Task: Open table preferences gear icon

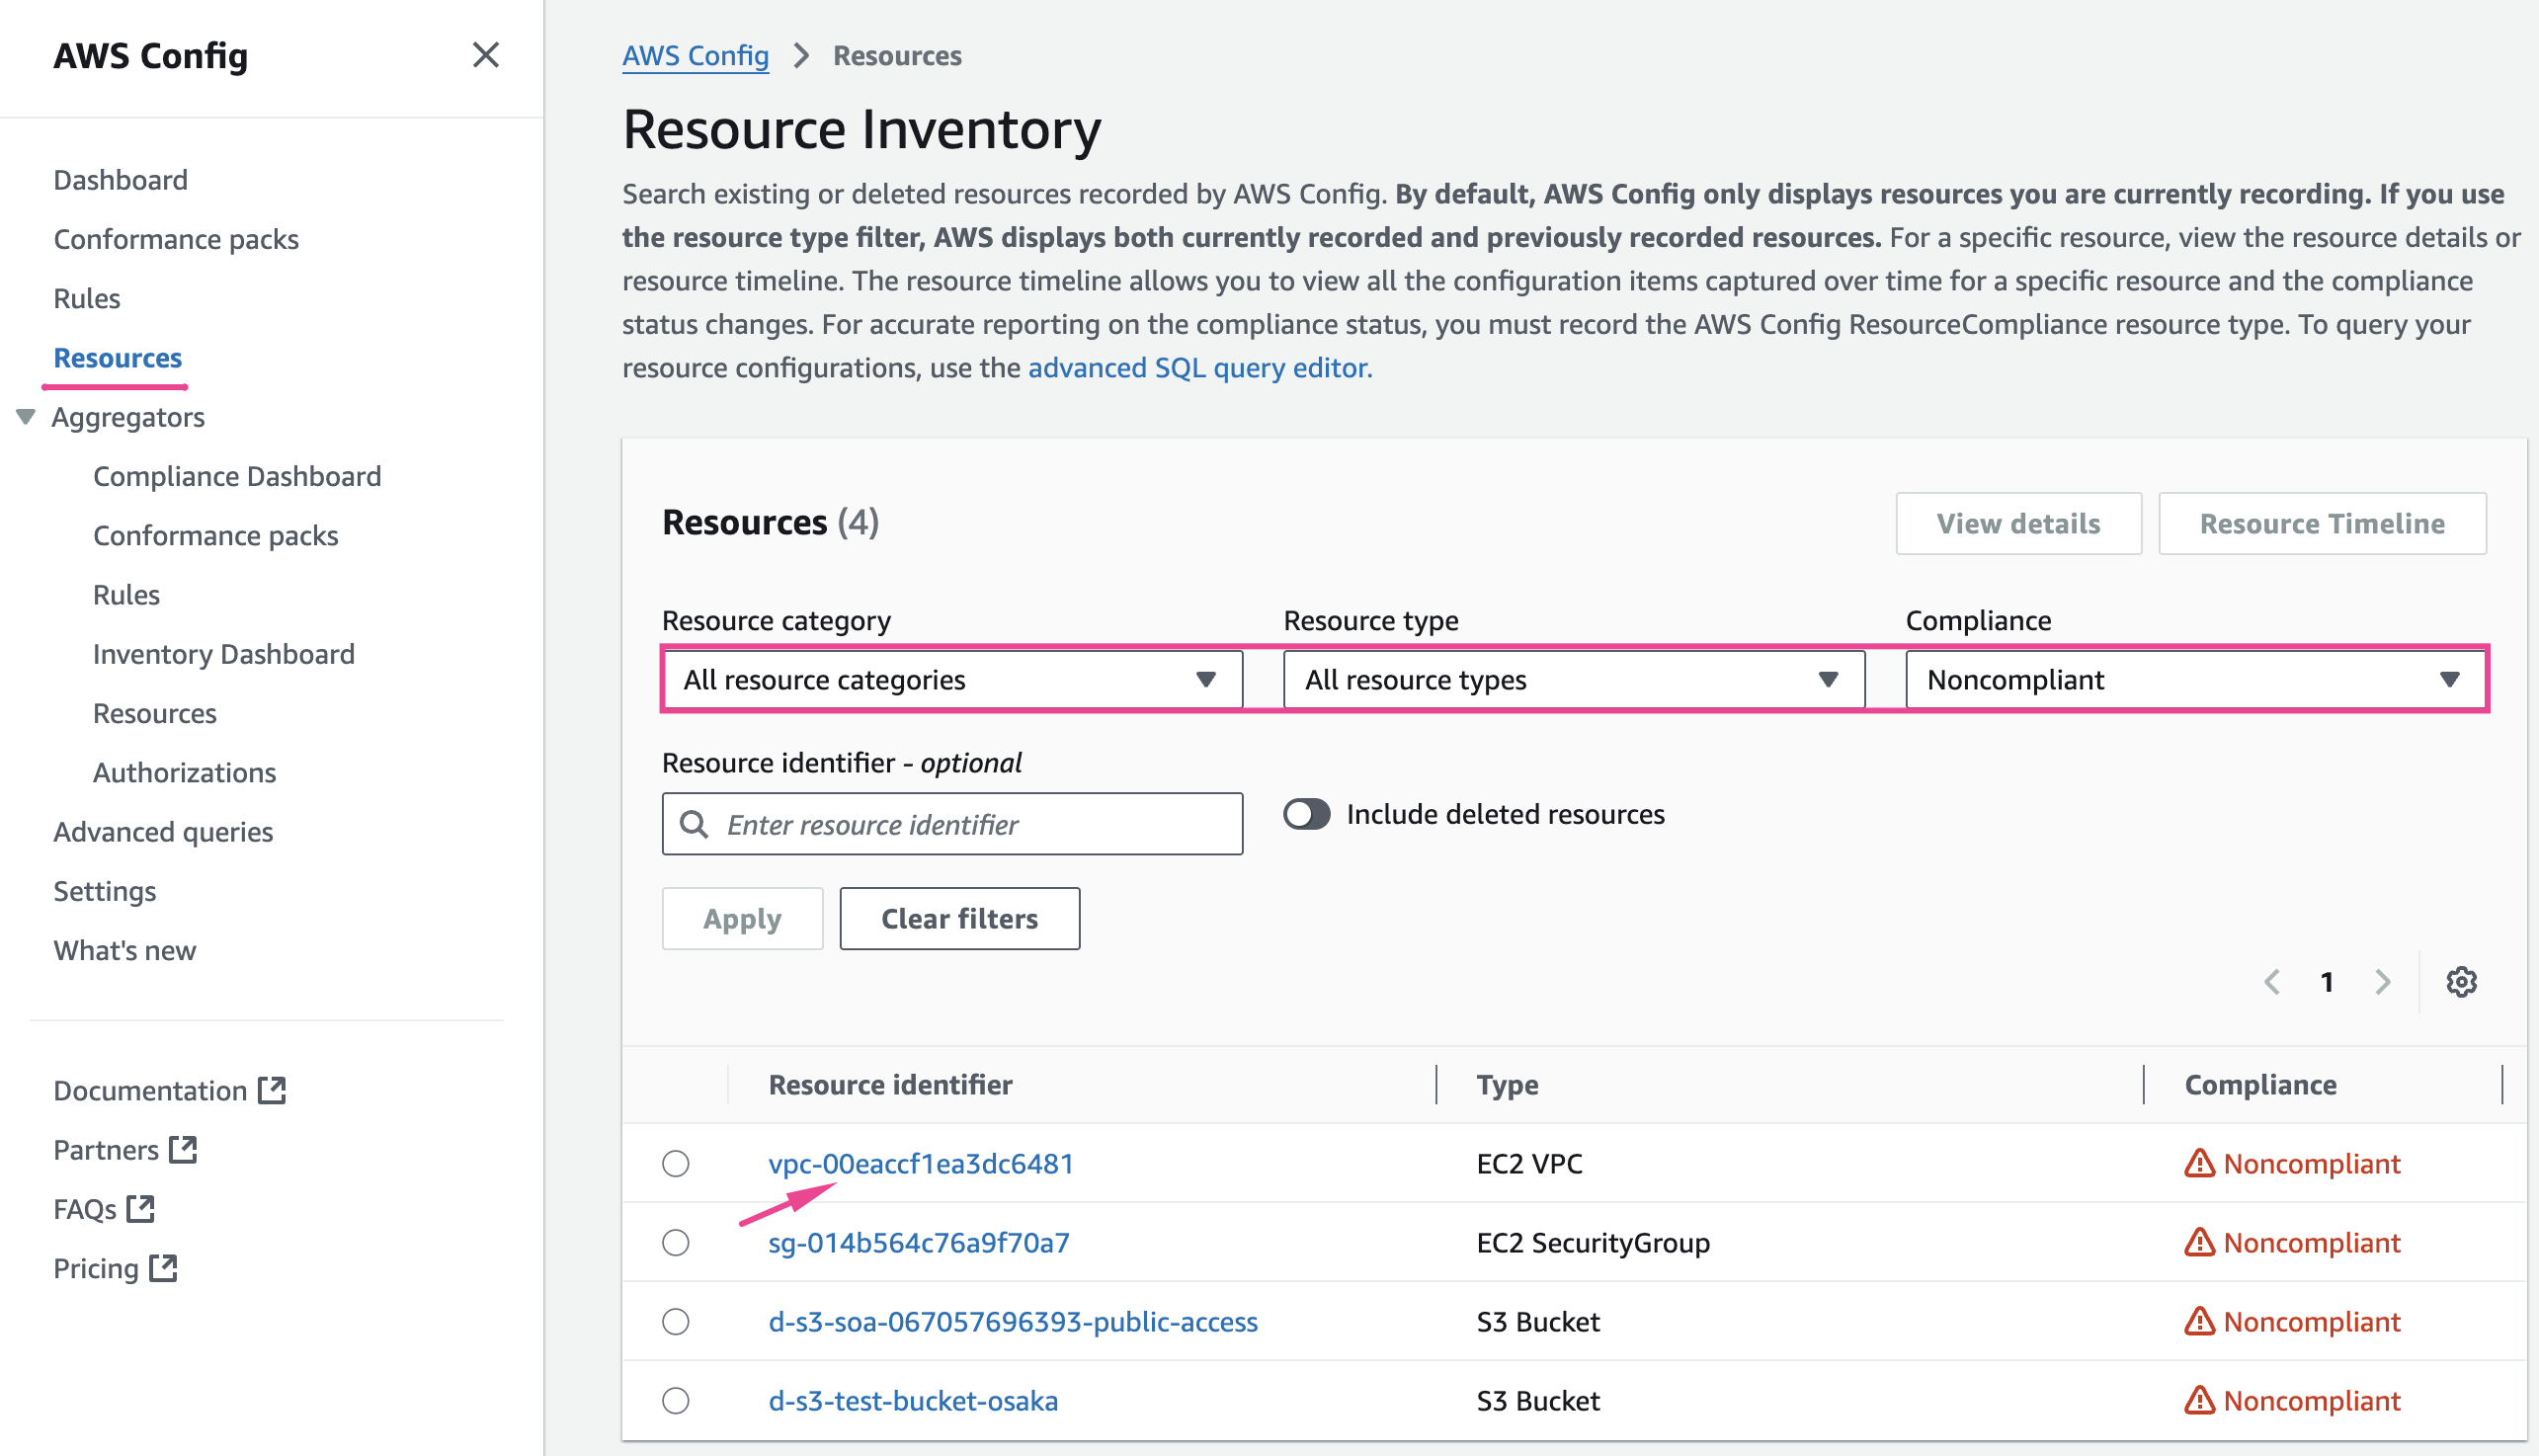Action: [2461, 982]
